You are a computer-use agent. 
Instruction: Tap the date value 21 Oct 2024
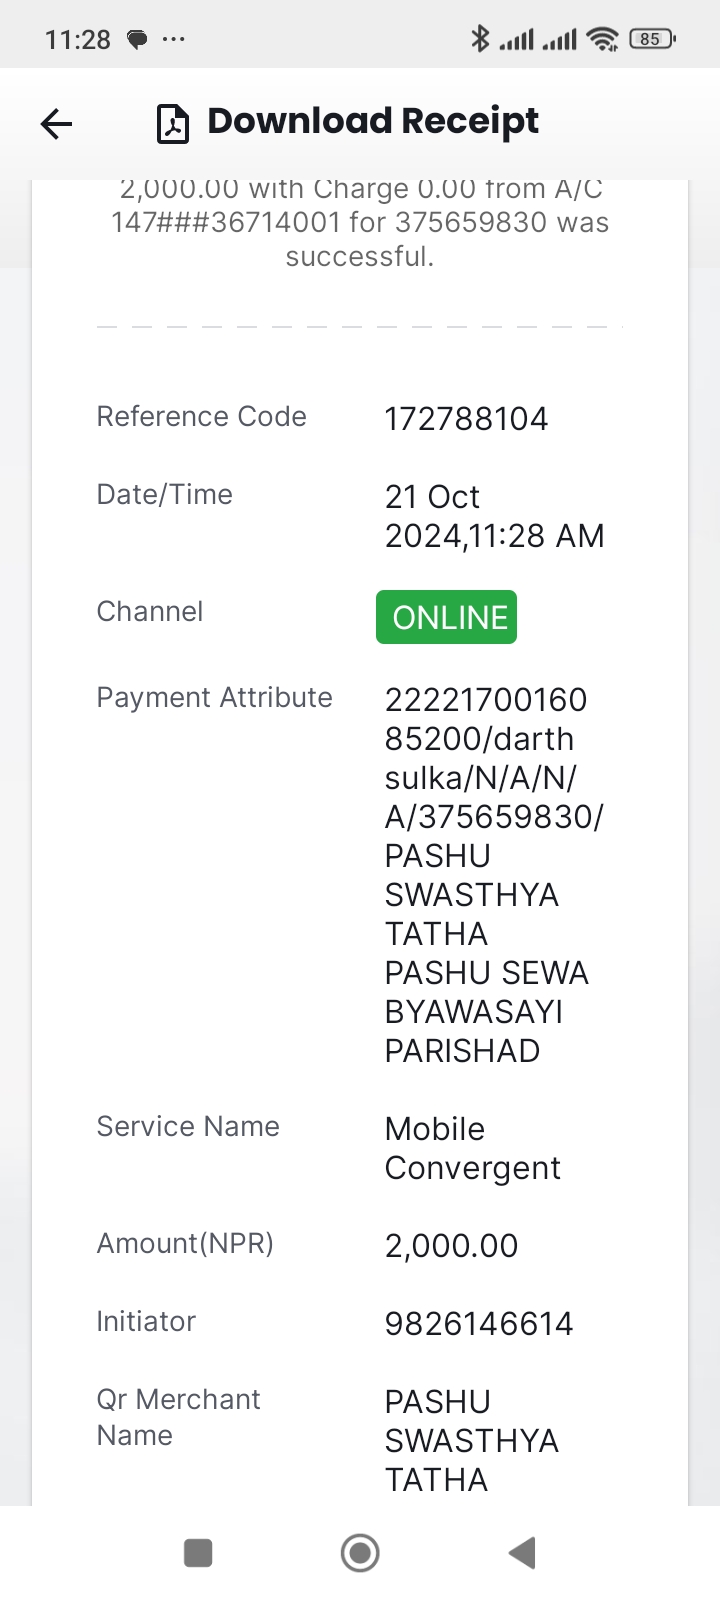click(x=494, y=516)
